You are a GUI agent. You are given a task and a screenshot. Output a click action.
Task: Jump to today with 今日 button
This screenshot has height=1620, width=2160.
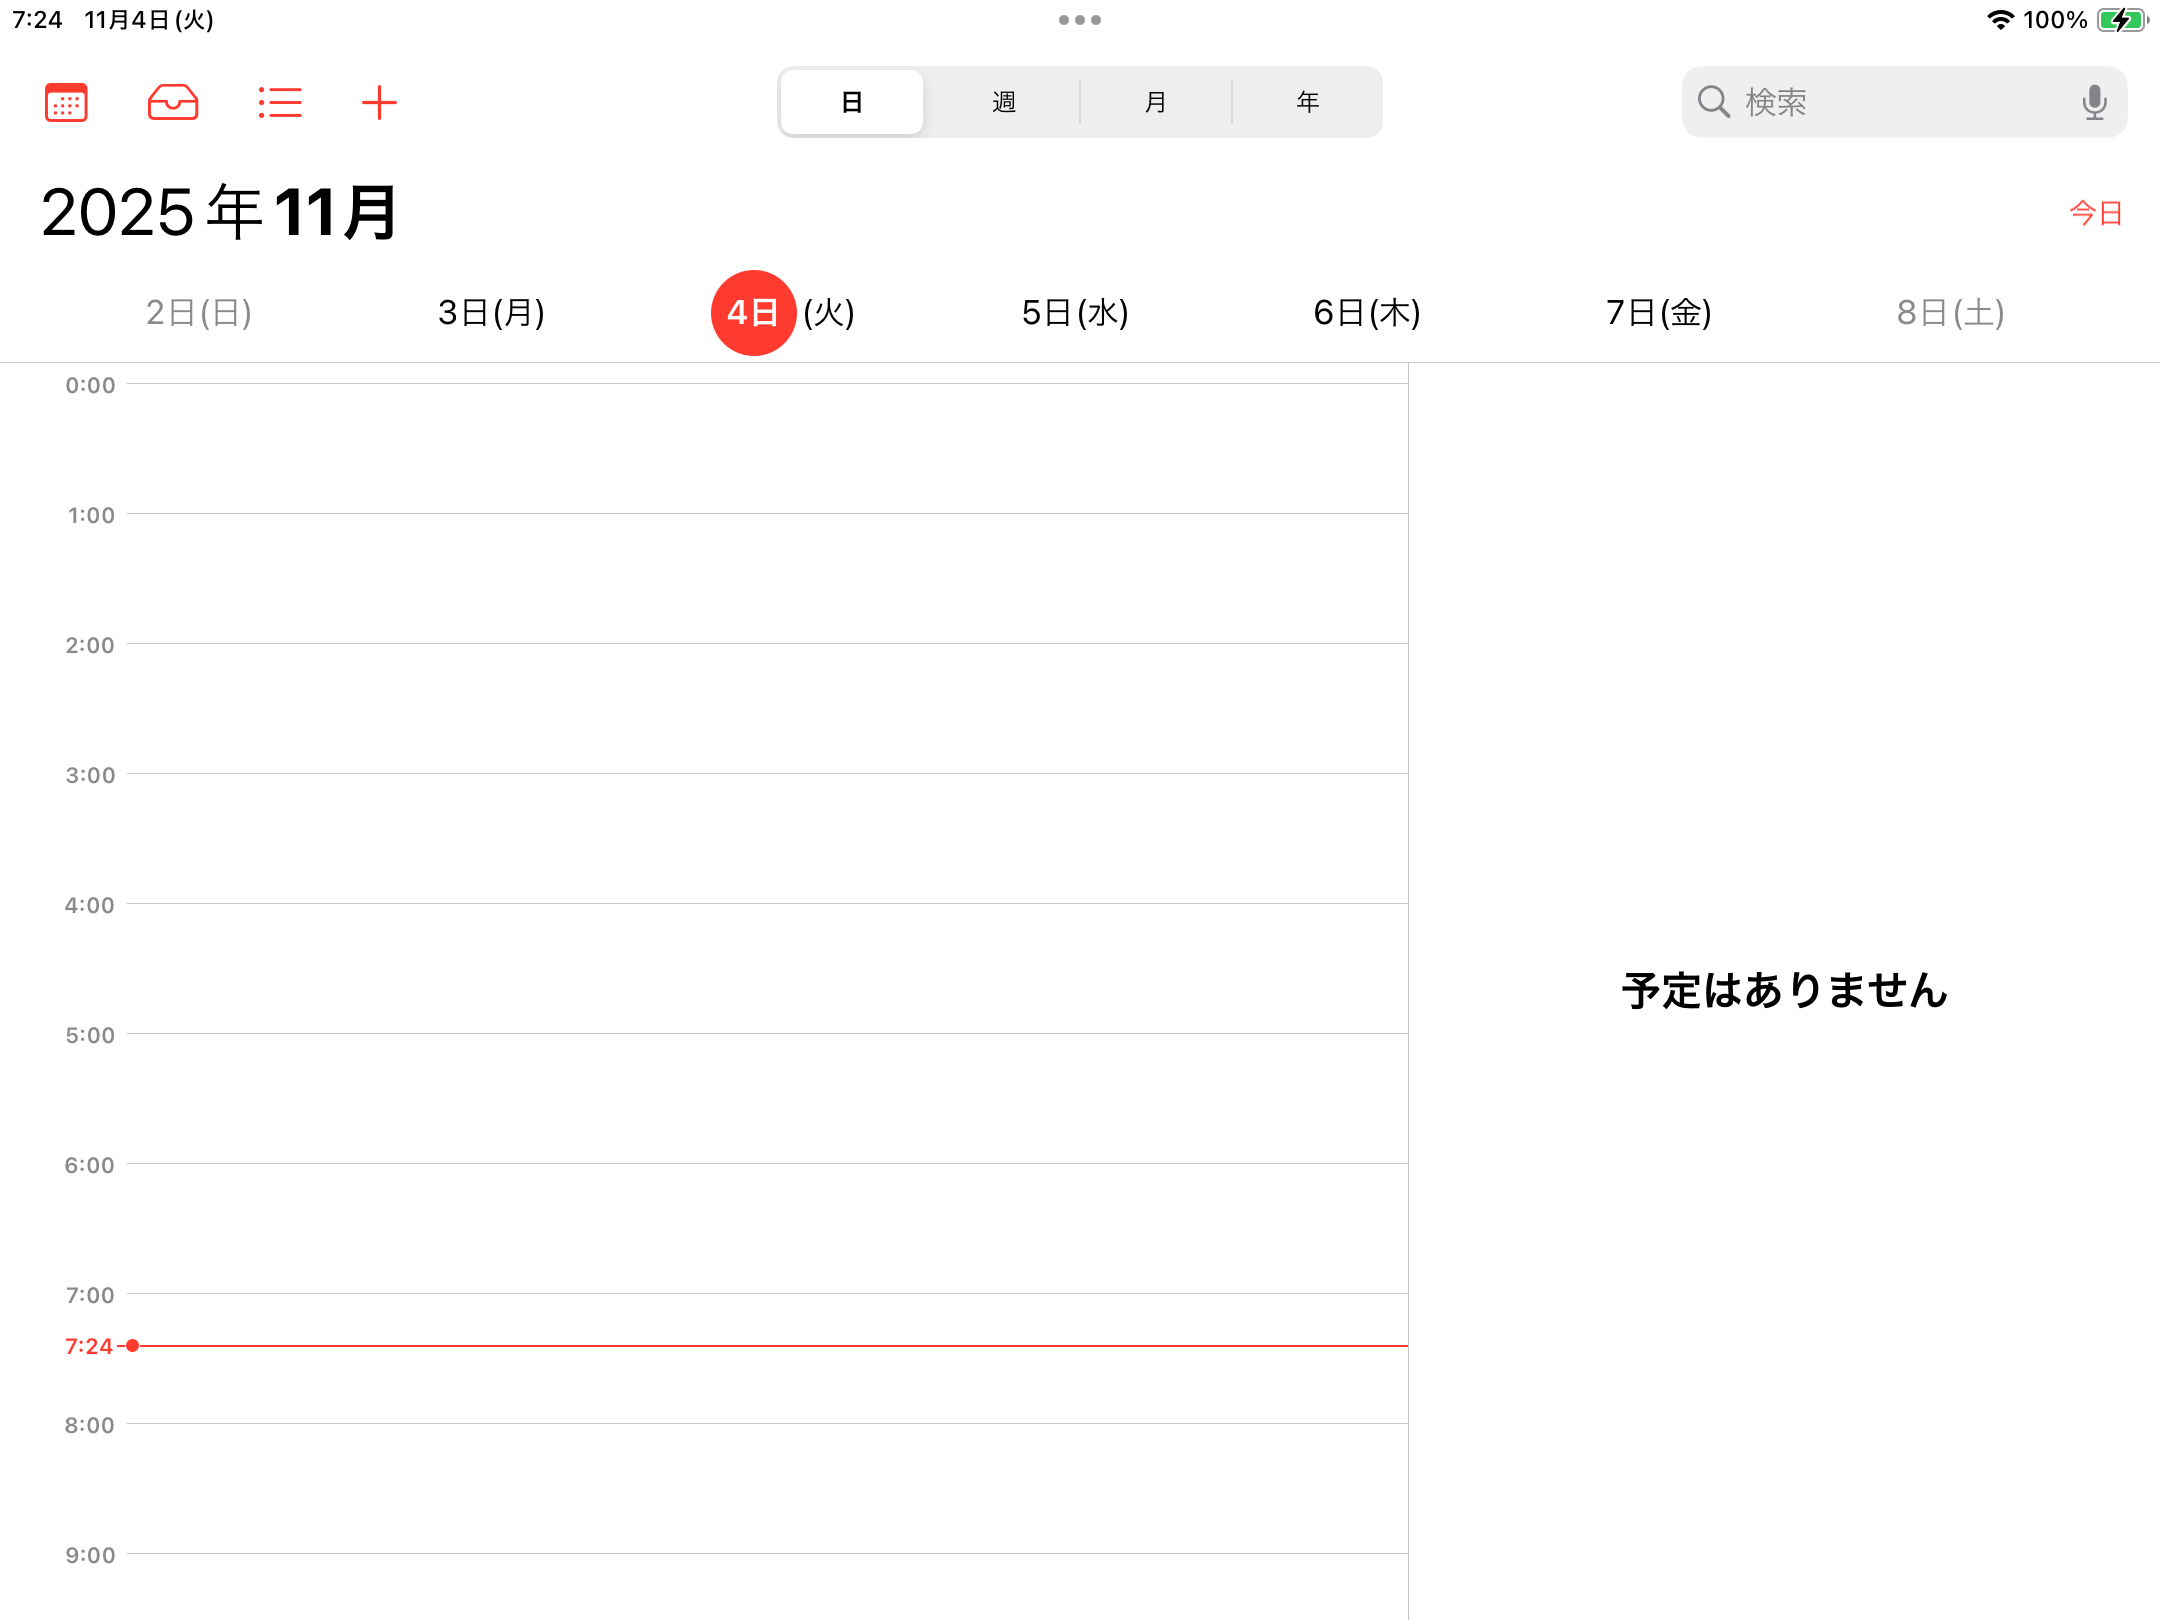tap(2096, 213)
